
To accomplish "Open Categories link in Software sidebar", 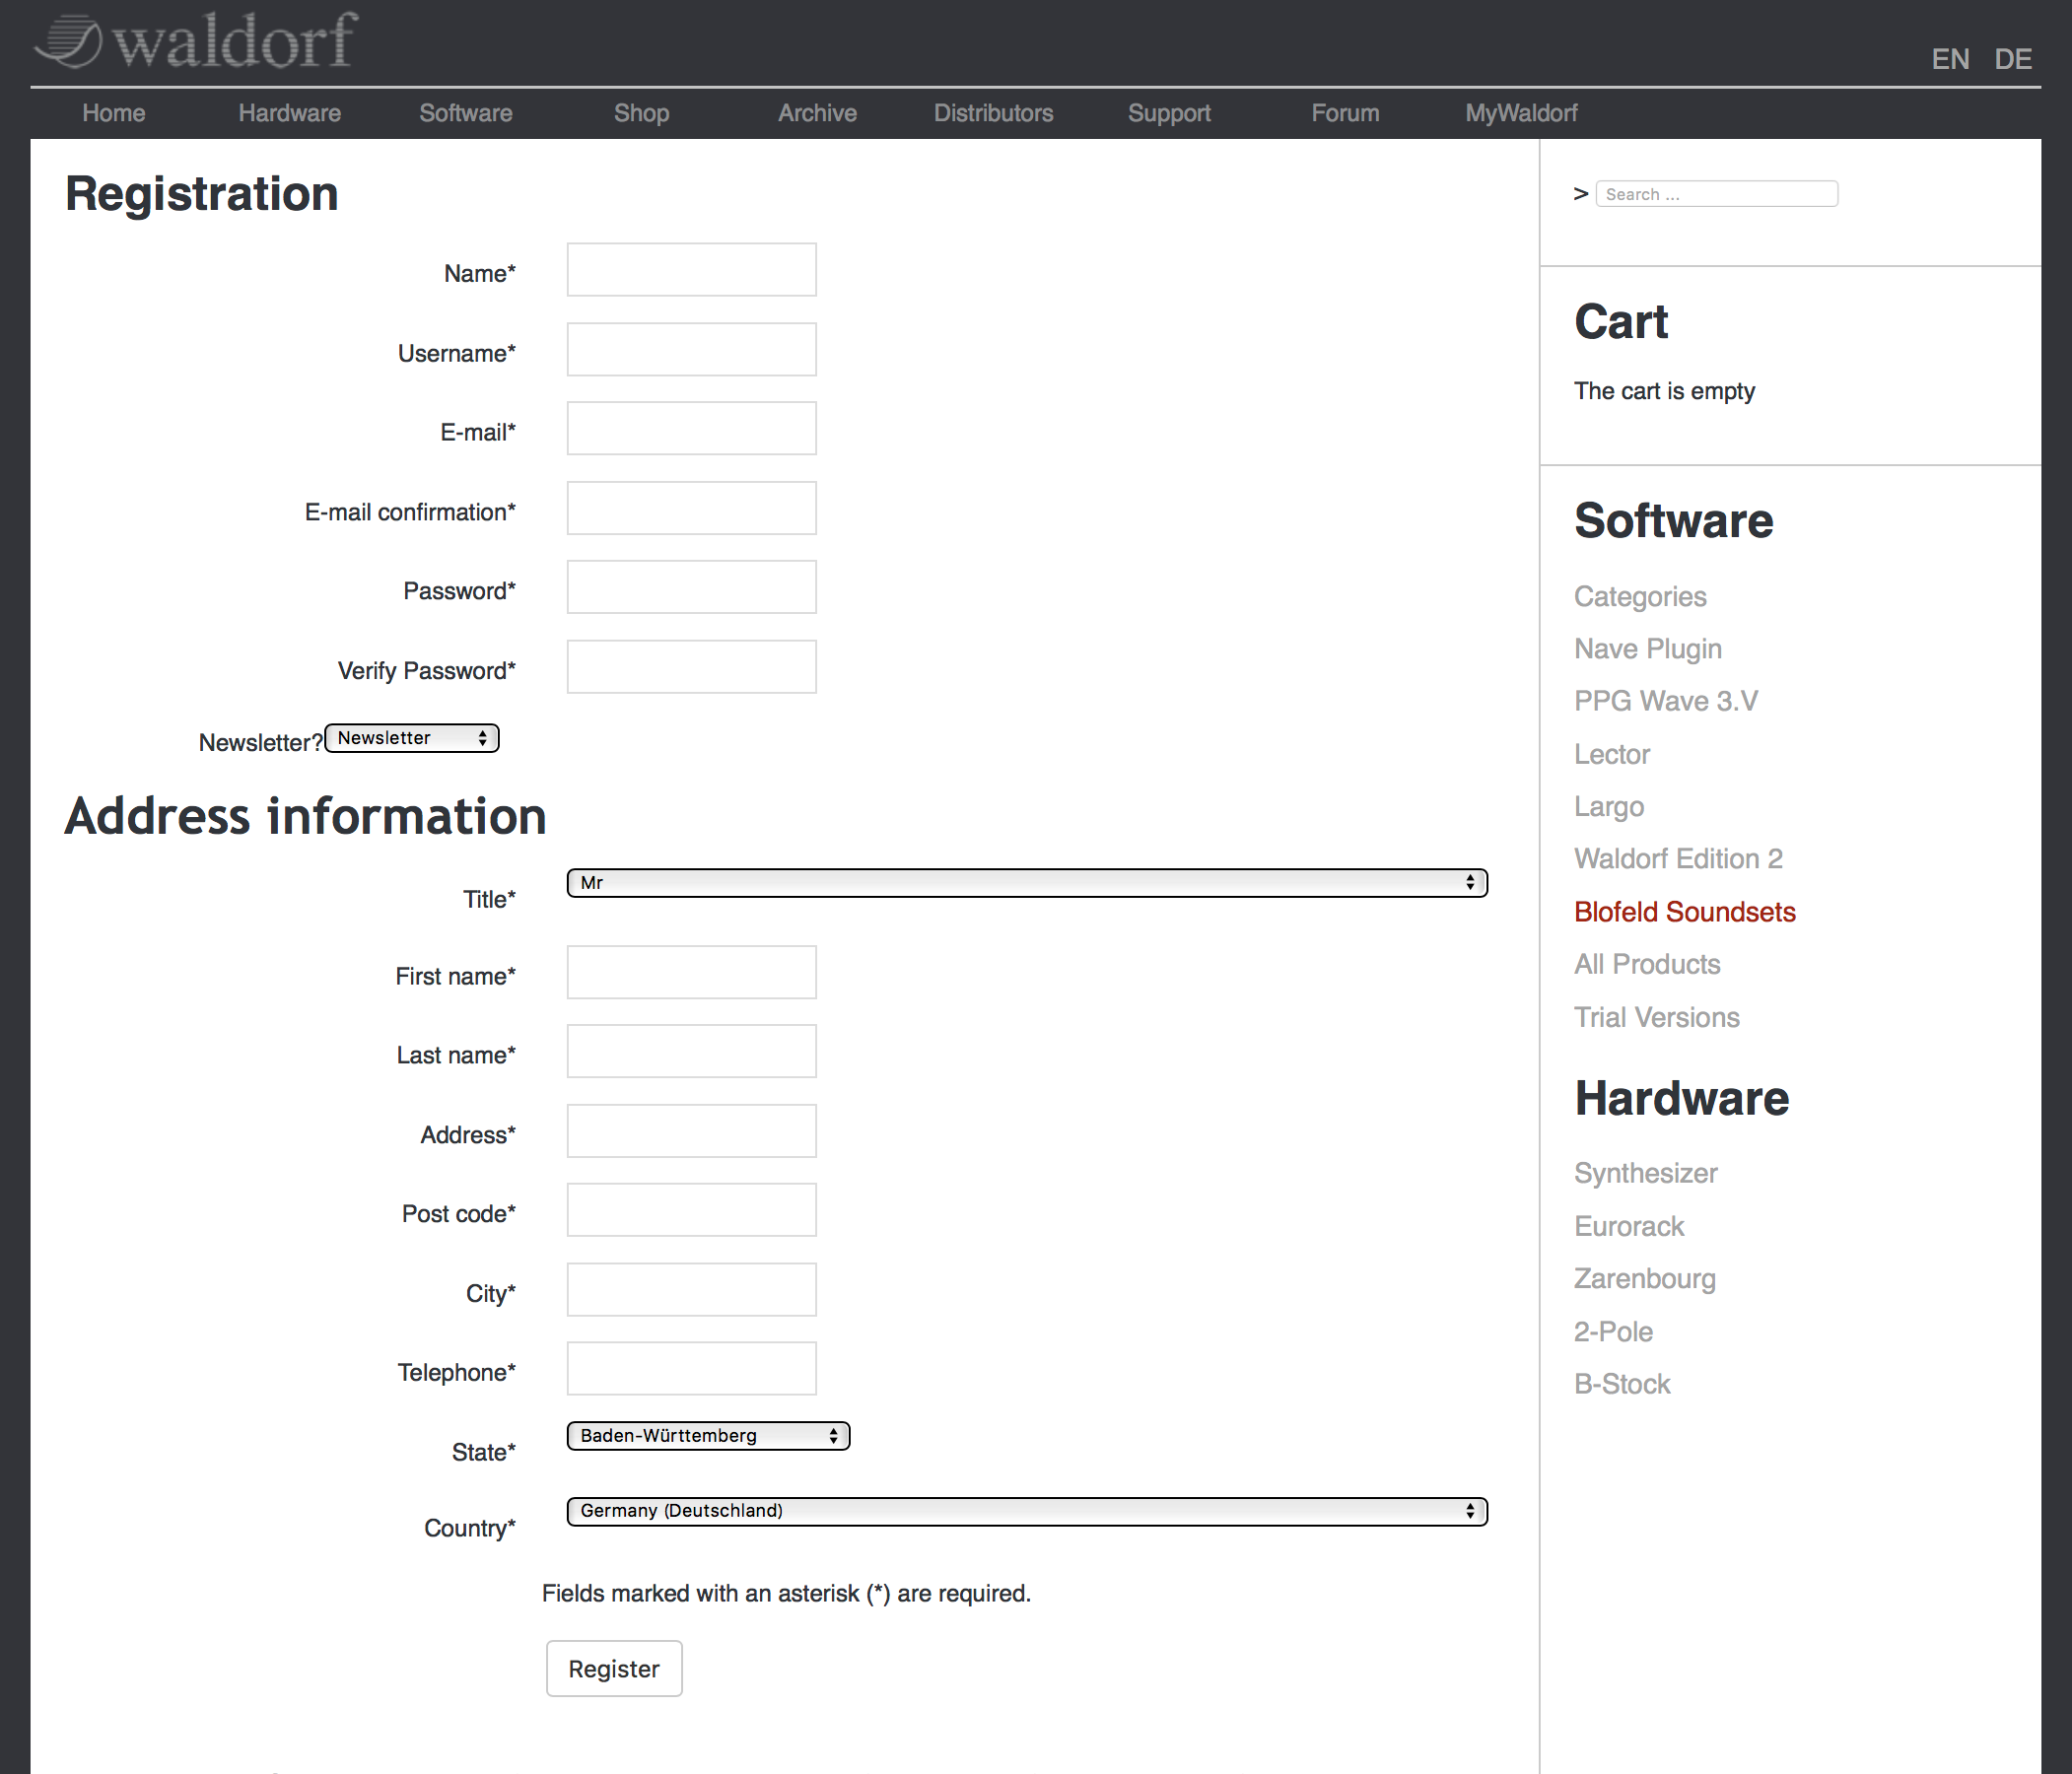I will 1640,597.
